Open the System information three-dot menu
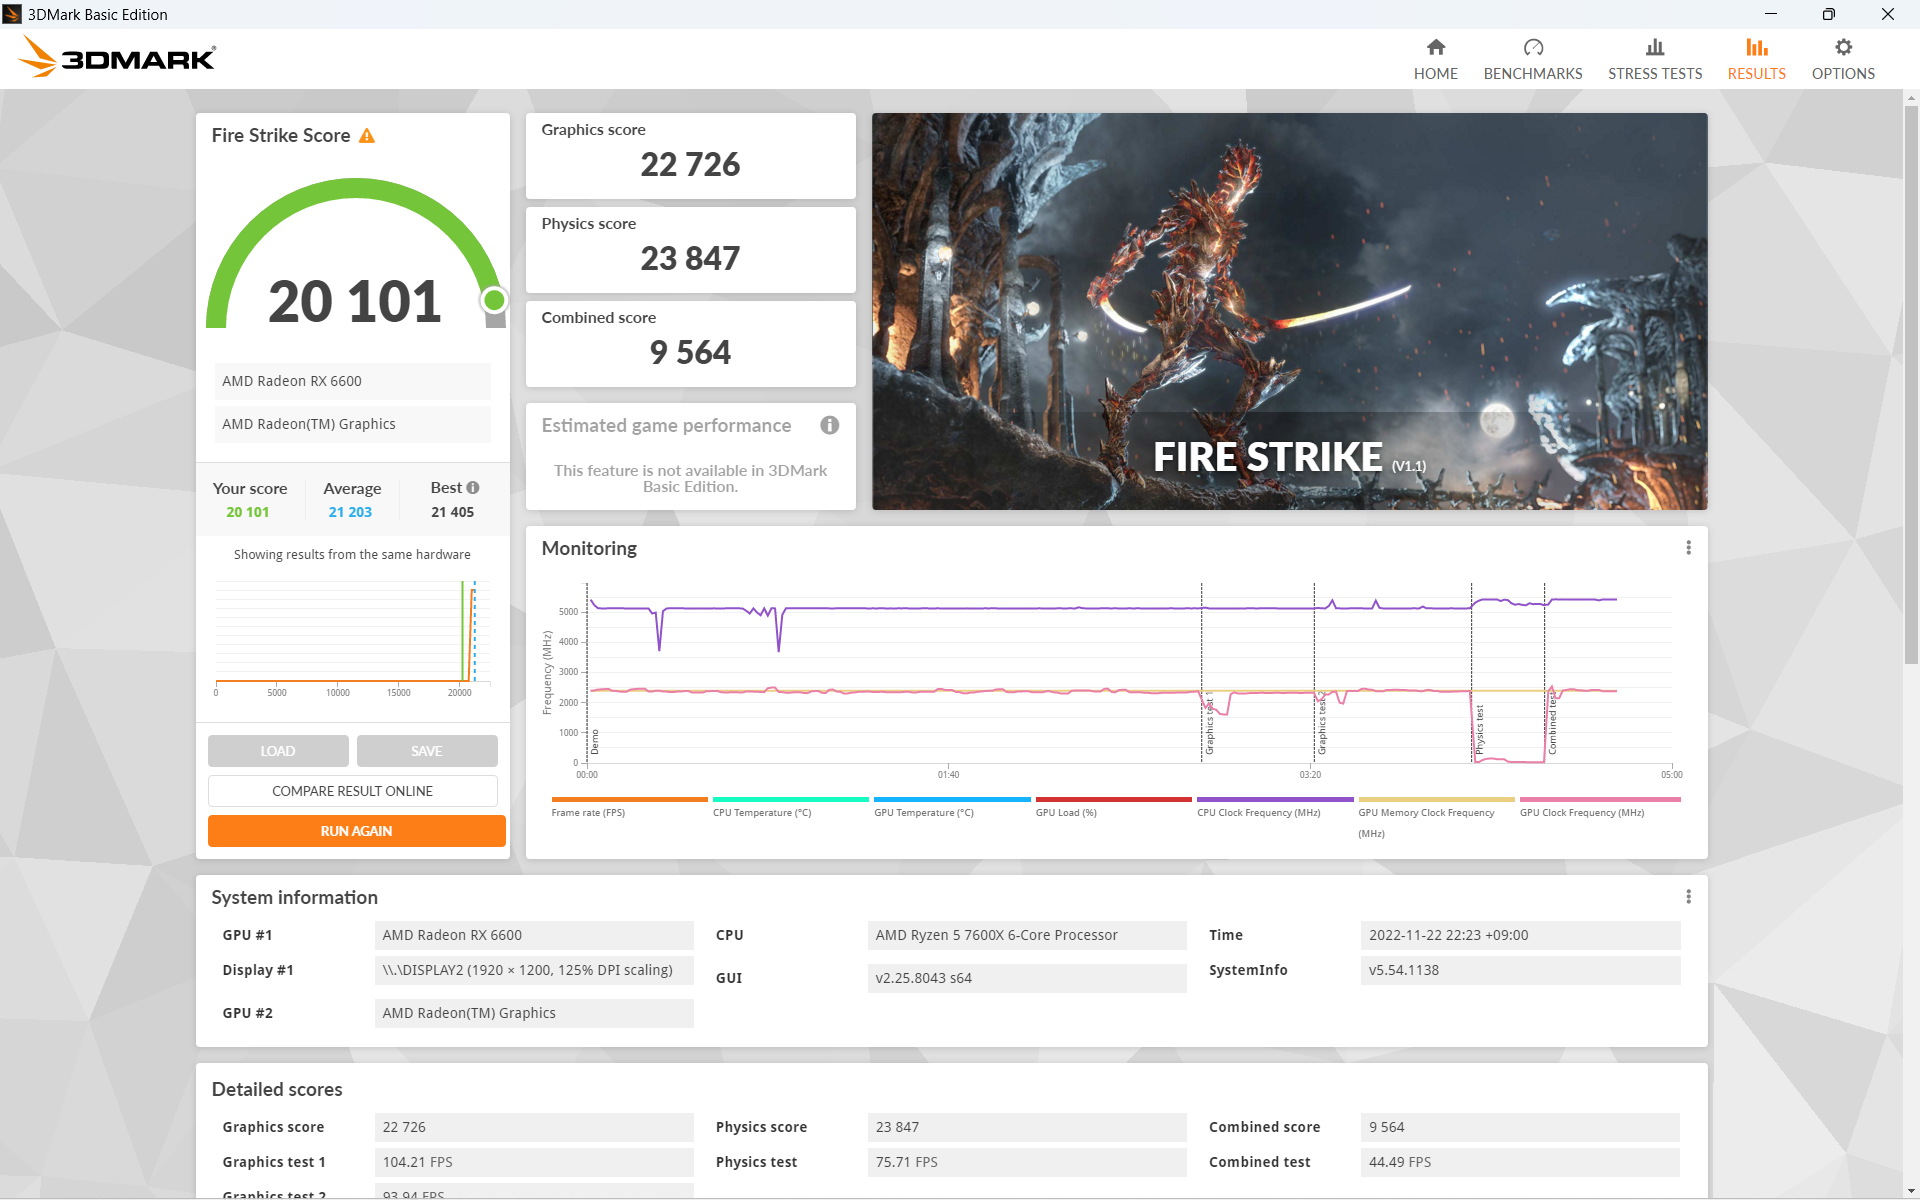Image resolution: width=1920 pixels, height=1200 pixels. pyautogui.click(x=1688, y=897)
